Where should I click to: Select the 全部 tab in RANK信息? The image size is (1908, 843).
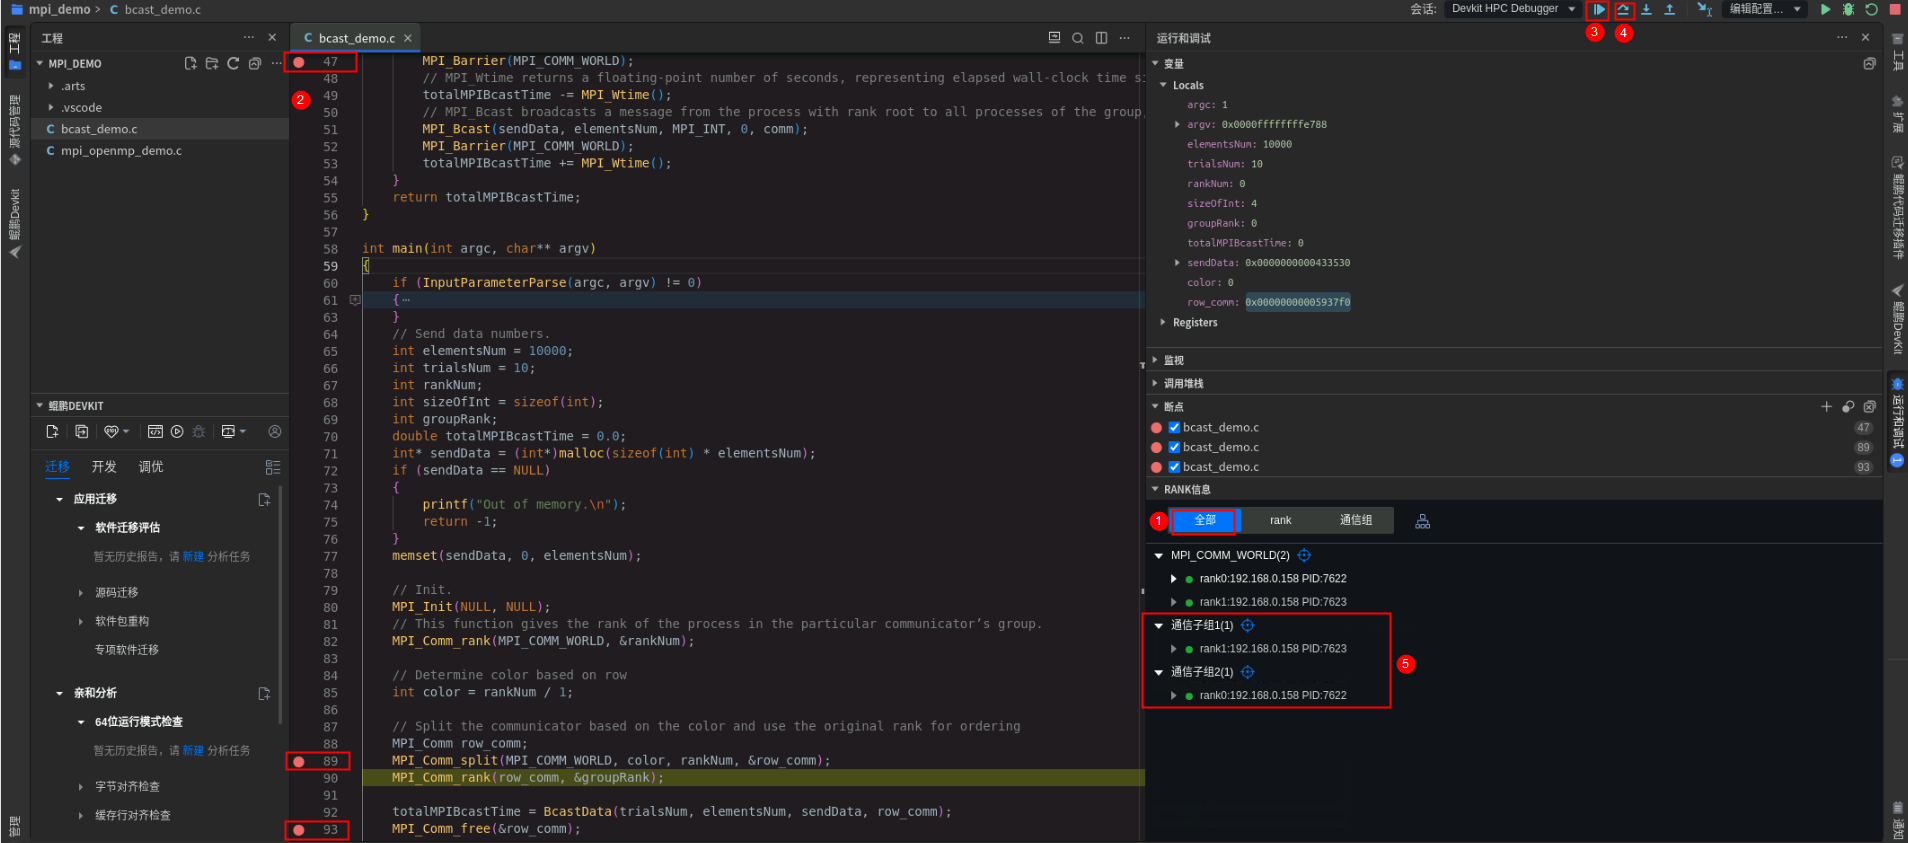(1205, 520)
